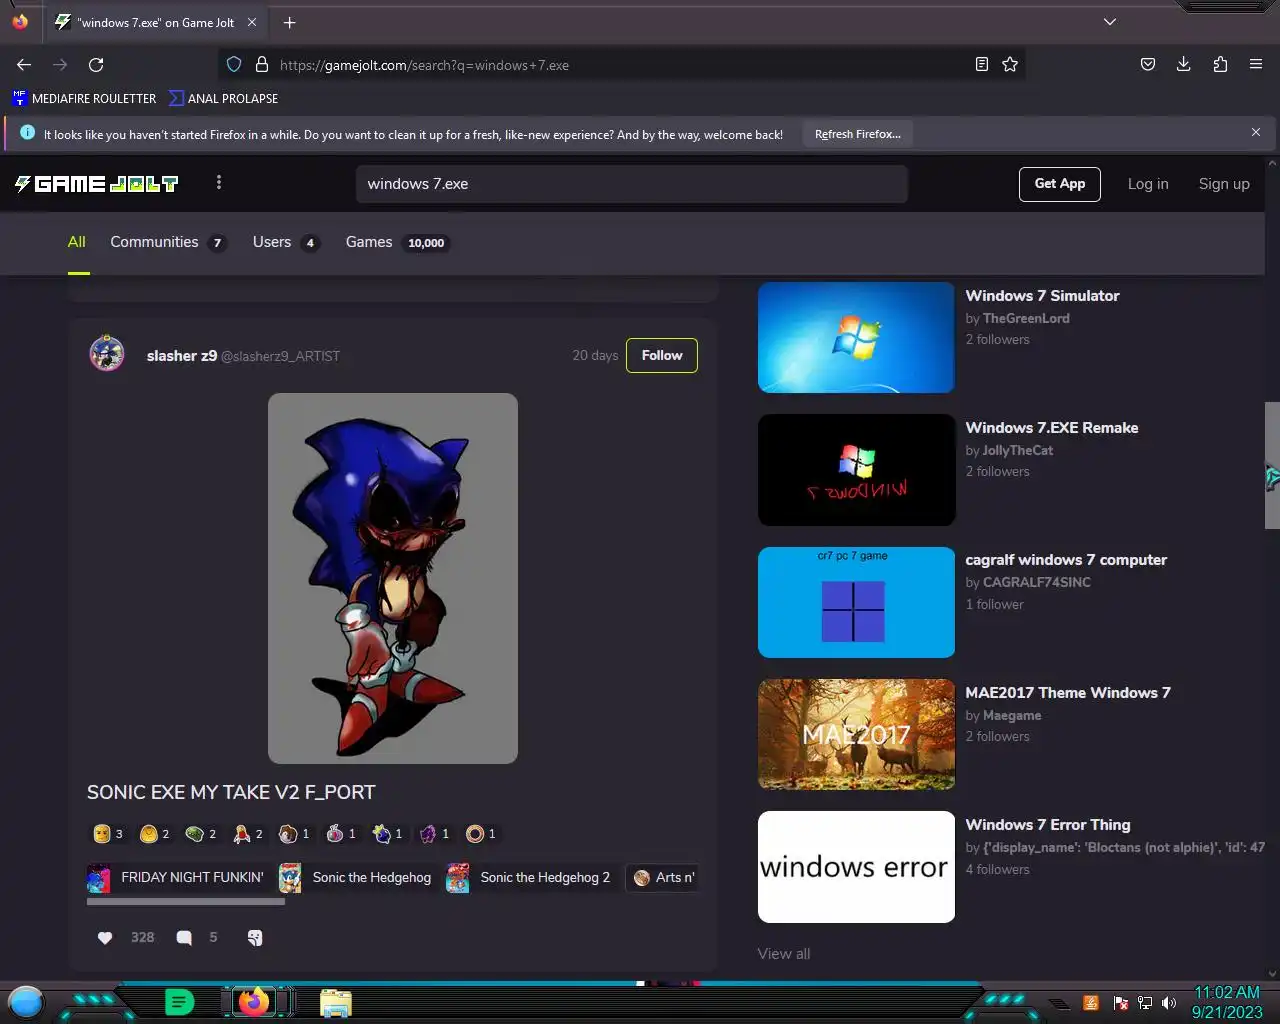
Task: Close the Game Jolt tab
Action: pyautogui.click(x=252, y=22)
